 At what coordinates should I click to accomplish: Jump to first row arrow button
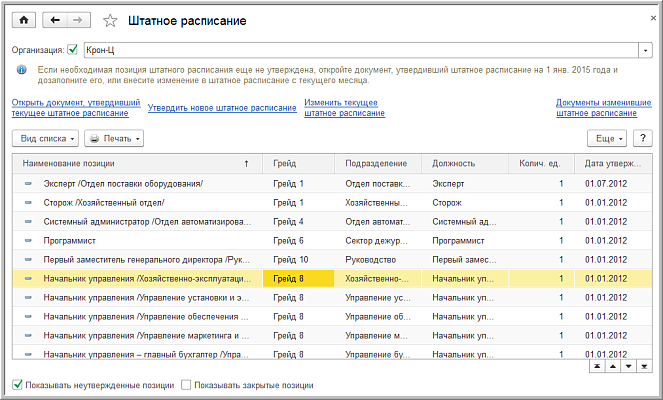pyautogui.click(x=596, y=367)
